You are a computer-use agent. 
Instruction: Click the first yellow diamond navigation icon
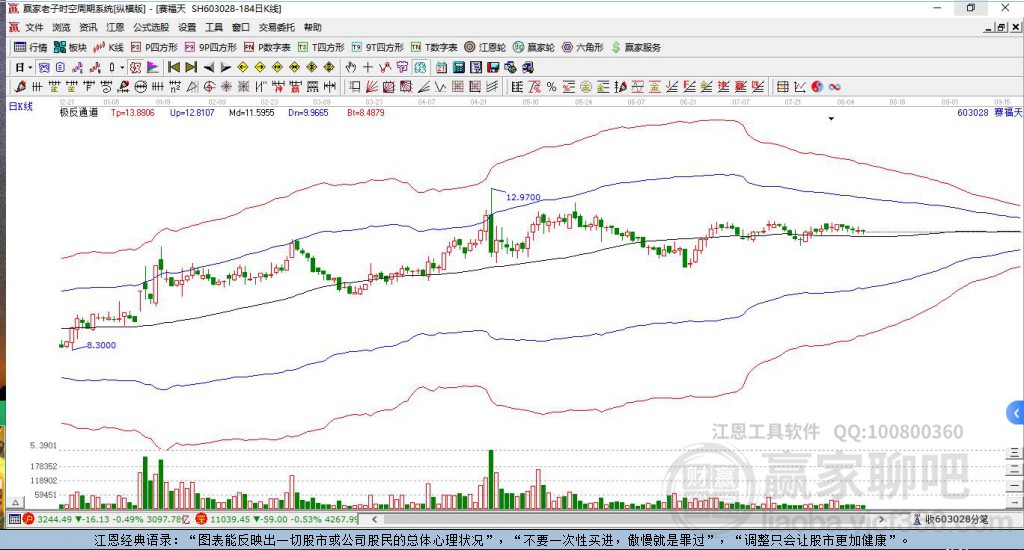[242, 67]
